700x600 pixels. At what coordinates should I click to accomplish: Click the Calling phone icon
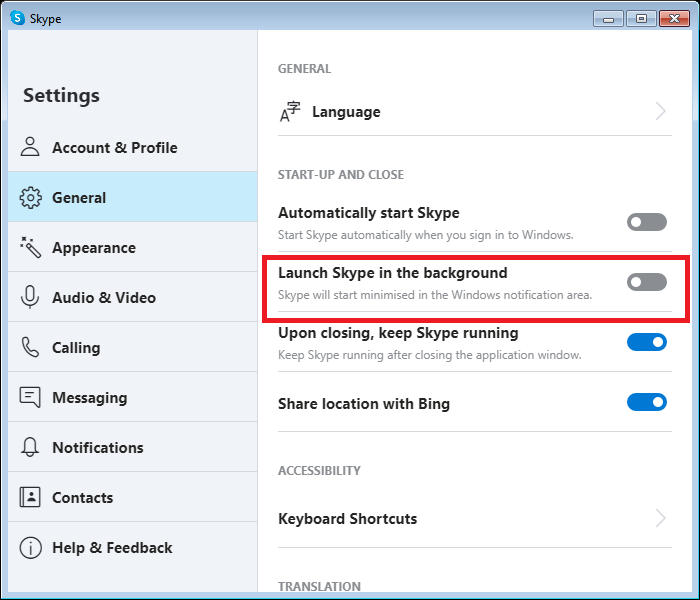click(30, 347)
